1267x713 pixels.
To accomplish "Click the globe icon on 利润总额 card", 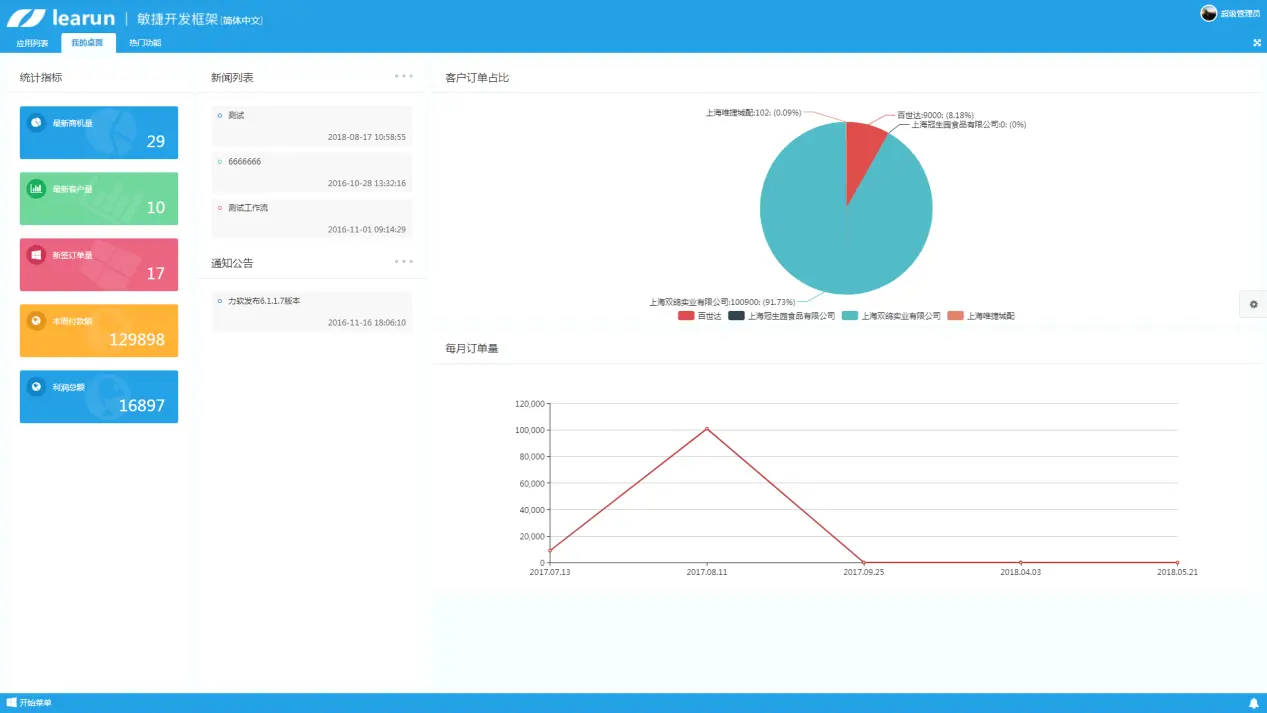I will [x=36, y=386].
